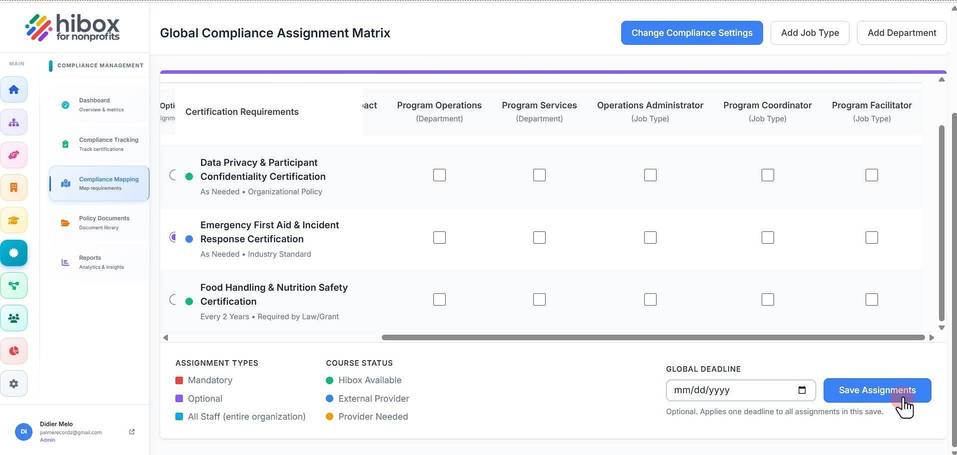Click the Add Department button
Viewport: 957px width, 455px height.
[x=901, y=33]
